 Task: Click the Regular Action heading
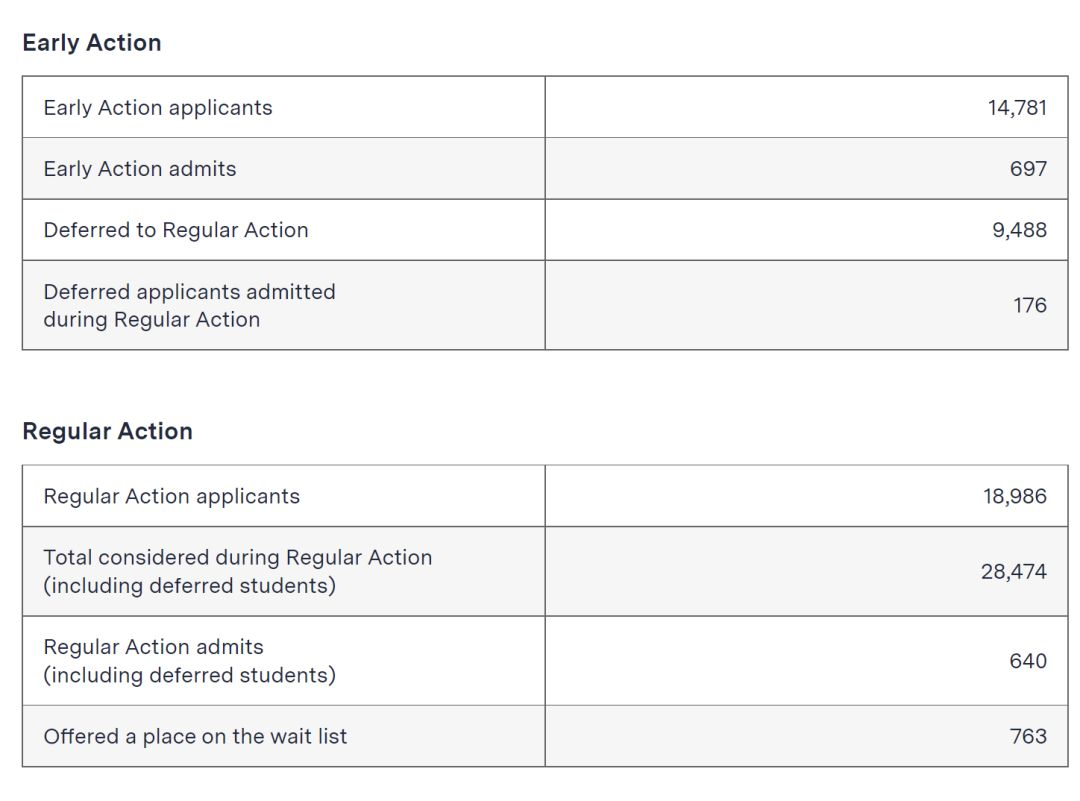(x=107, y=431)
